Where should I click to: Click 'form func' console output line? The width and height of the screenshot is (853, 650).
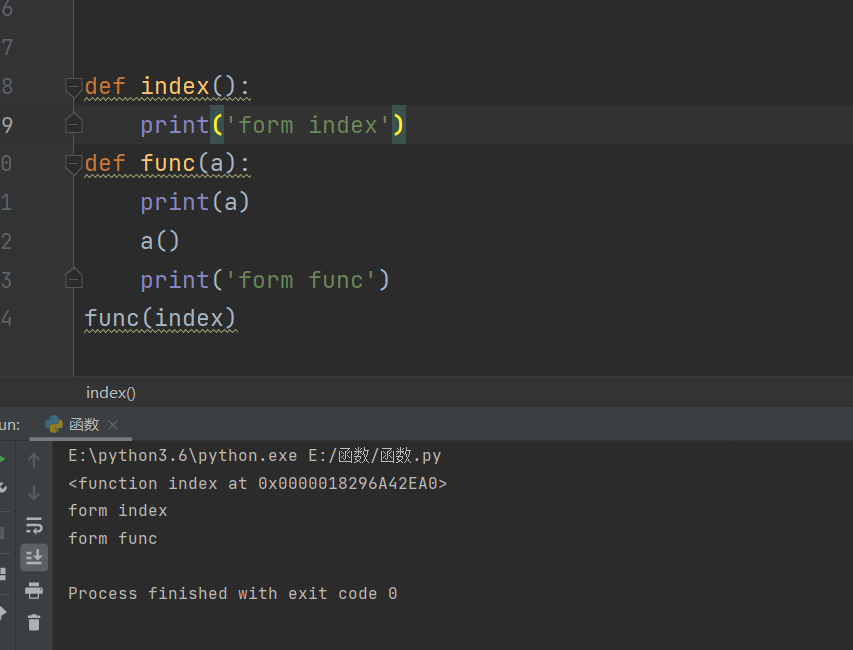pos(113,538)
